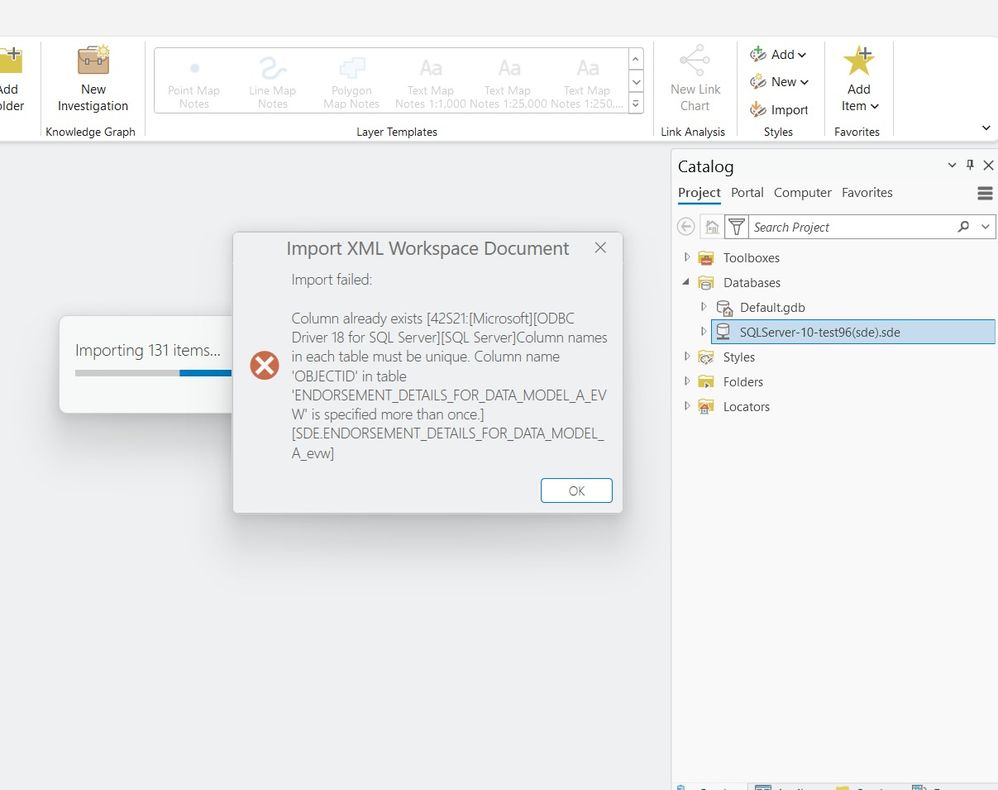Screen dimensions: 998x790
Task: Select Styles in the Catalog tree
Action: 738,357
